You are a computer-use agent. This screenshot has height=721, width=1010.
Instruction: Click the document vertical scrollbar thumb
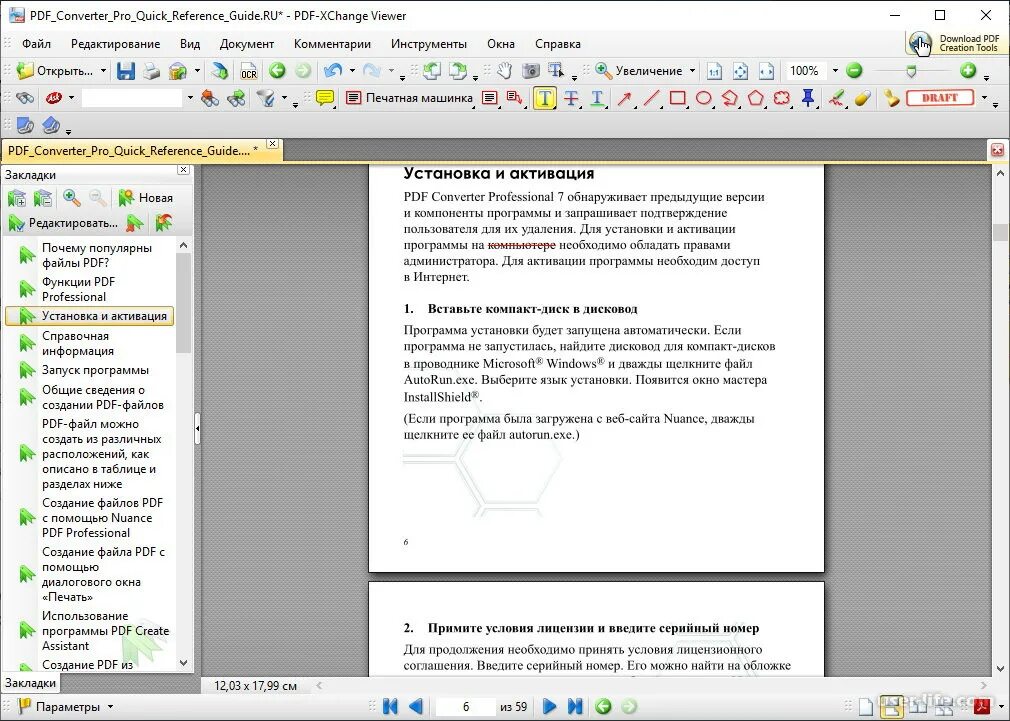tap(1000, 232)
